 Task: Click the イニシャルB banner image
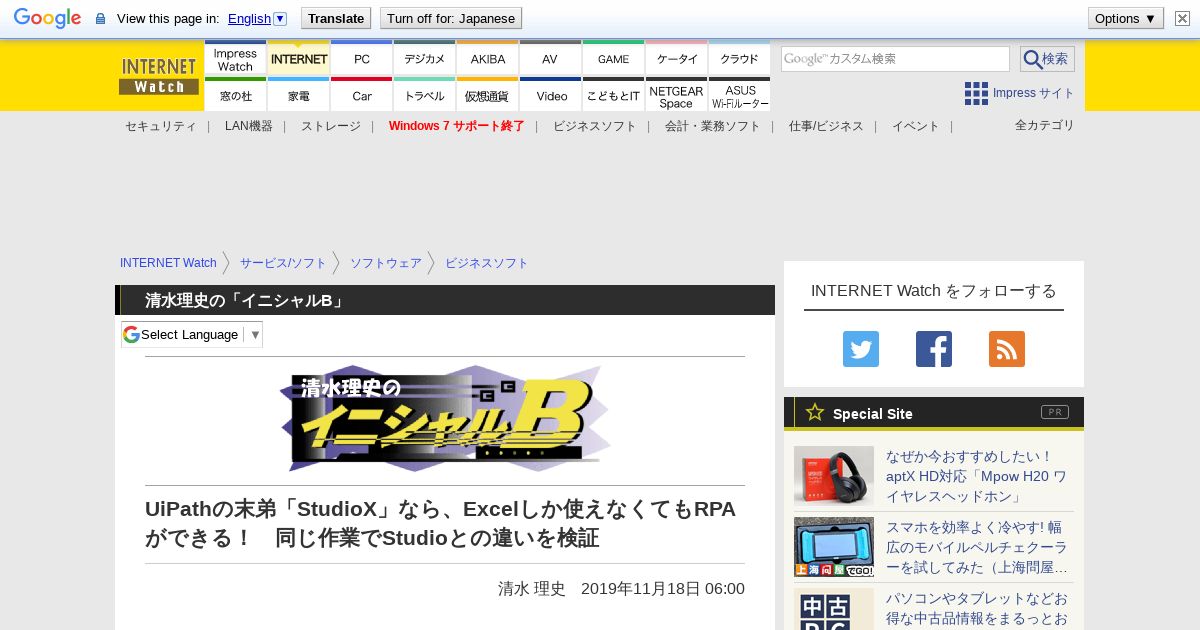(445, 418)
